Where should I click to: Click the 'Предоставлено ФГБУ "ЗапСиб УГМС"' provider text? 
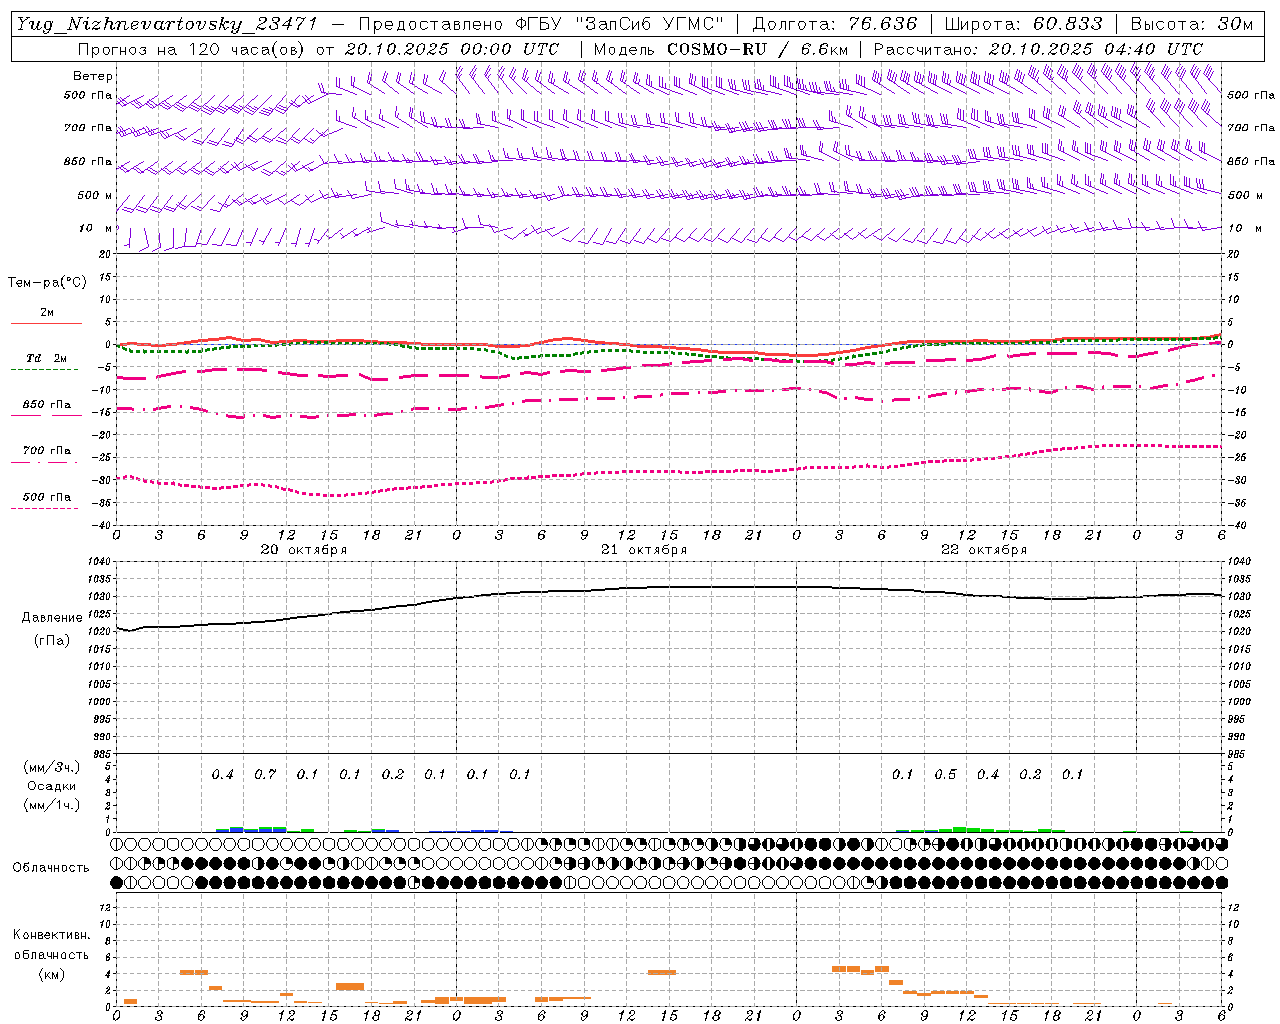(x=540, y=24)
